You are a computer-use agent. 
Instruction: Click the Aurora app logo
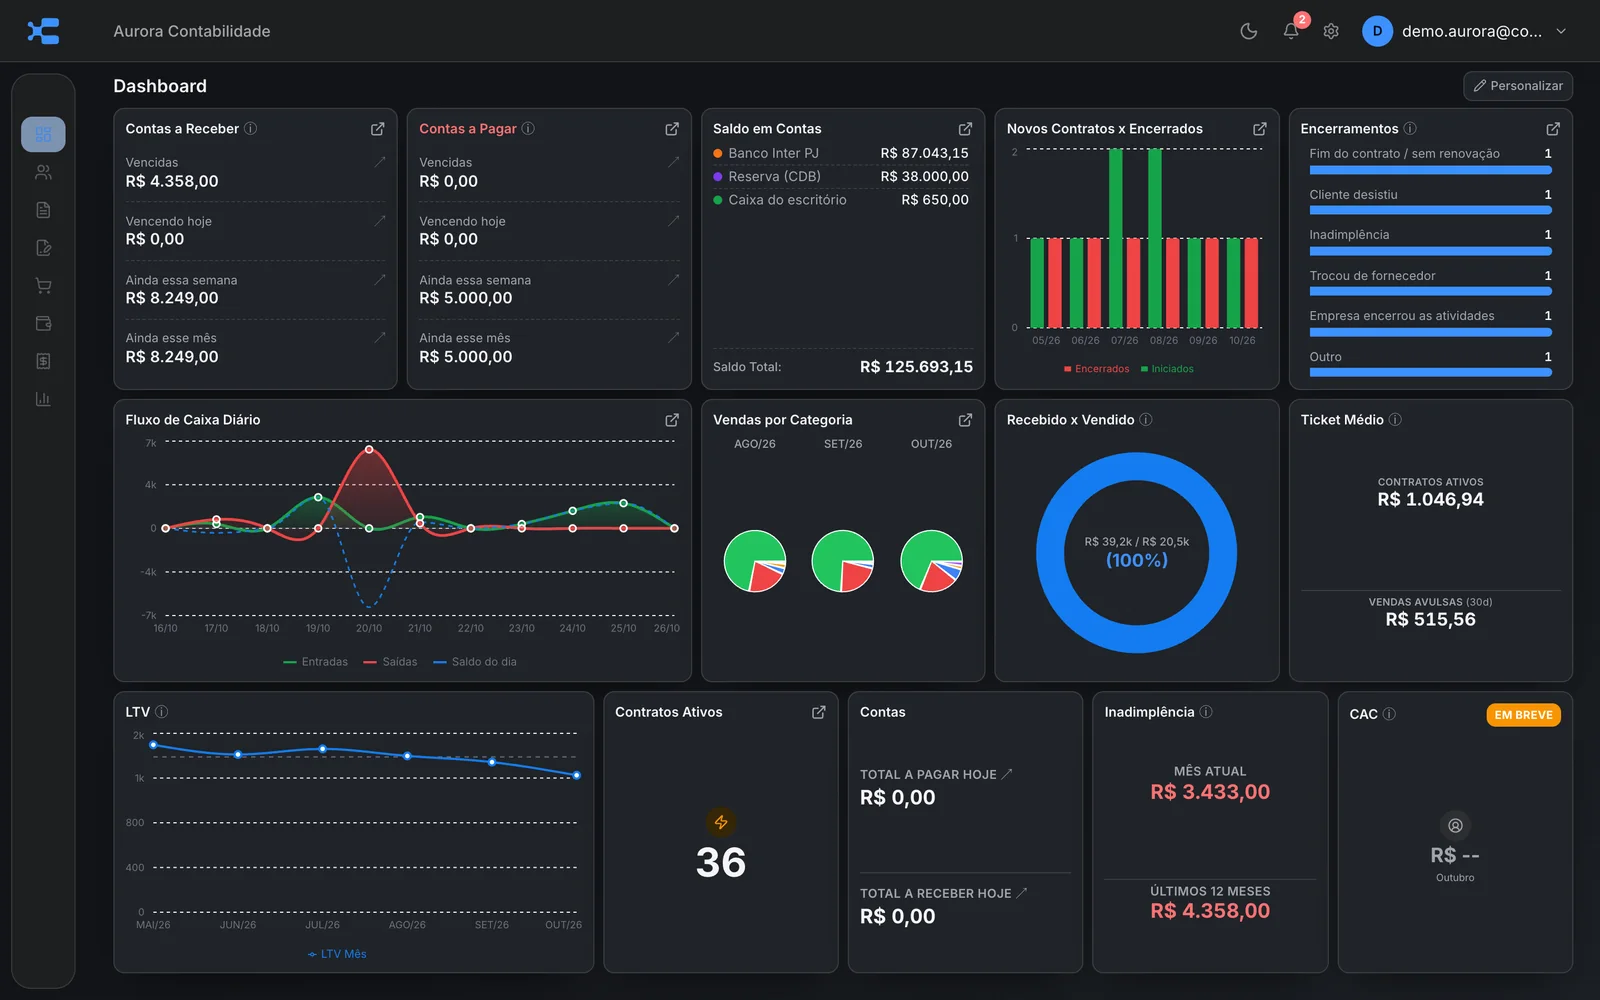[43, 31]
